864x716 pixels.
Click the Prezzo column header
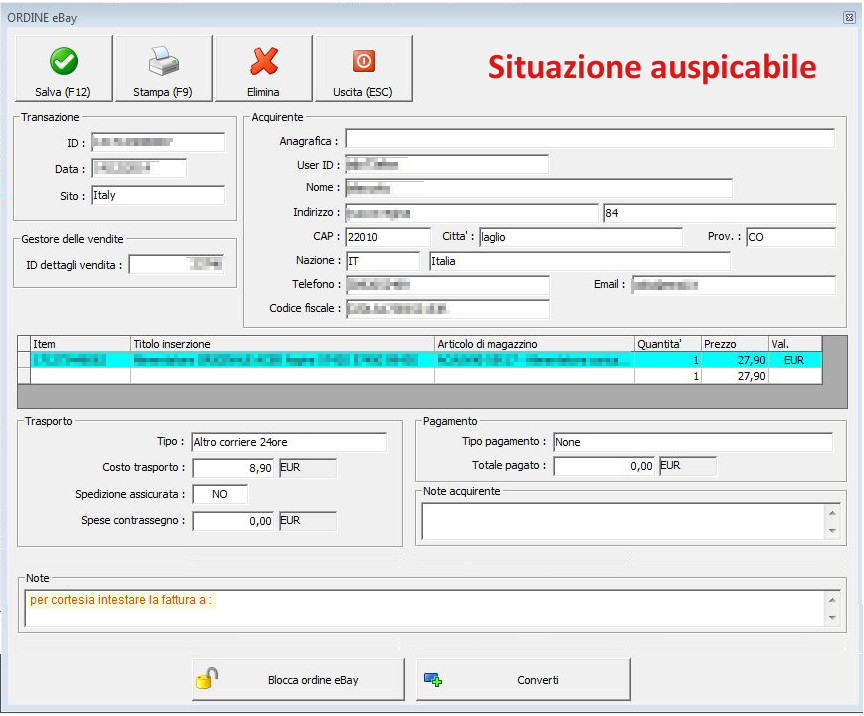click(735, 344)
